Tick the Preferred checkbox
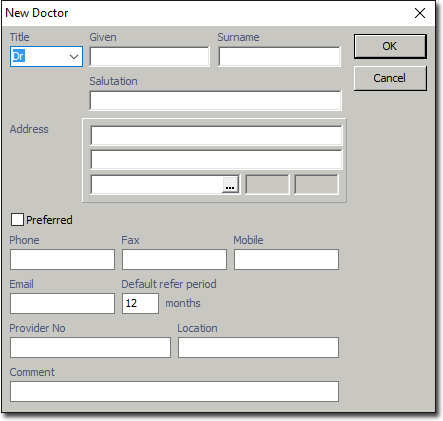The height and width of the screenshot is (421, 443). click(x=17, y=220)
